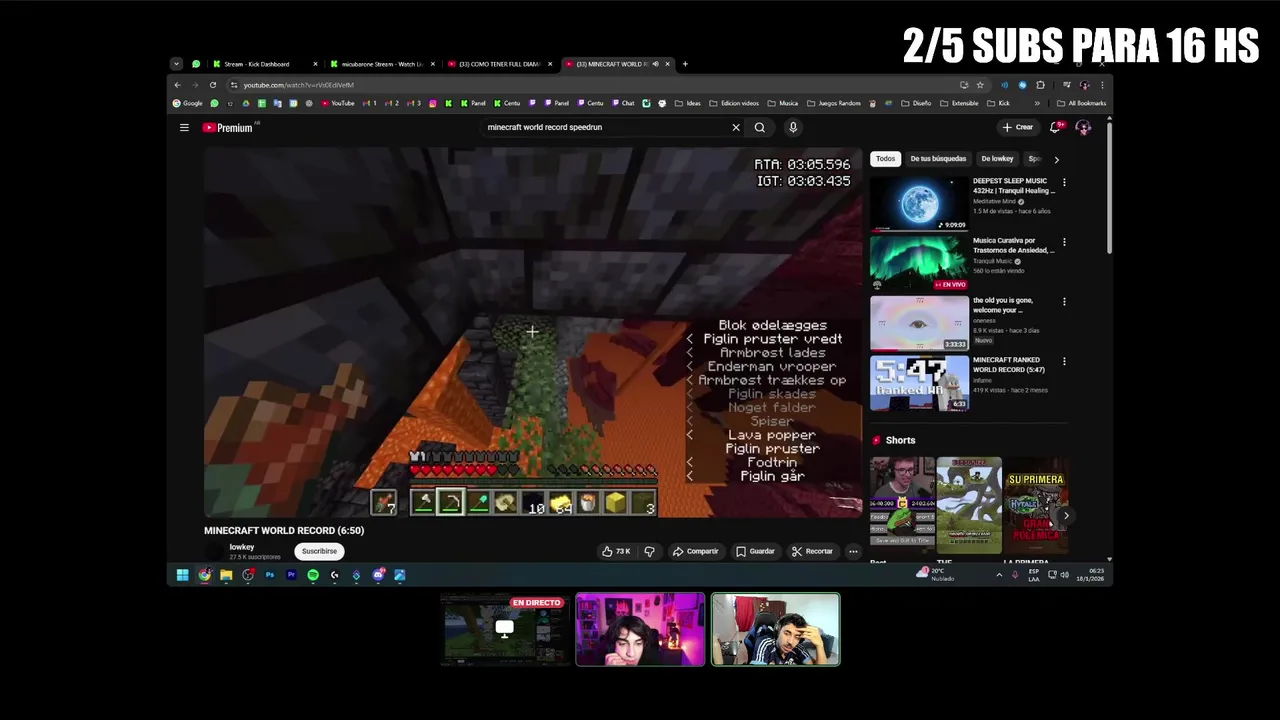1280x720 pixels.
Task: Select the De lowkey filter chip
Action: point(997,159)
